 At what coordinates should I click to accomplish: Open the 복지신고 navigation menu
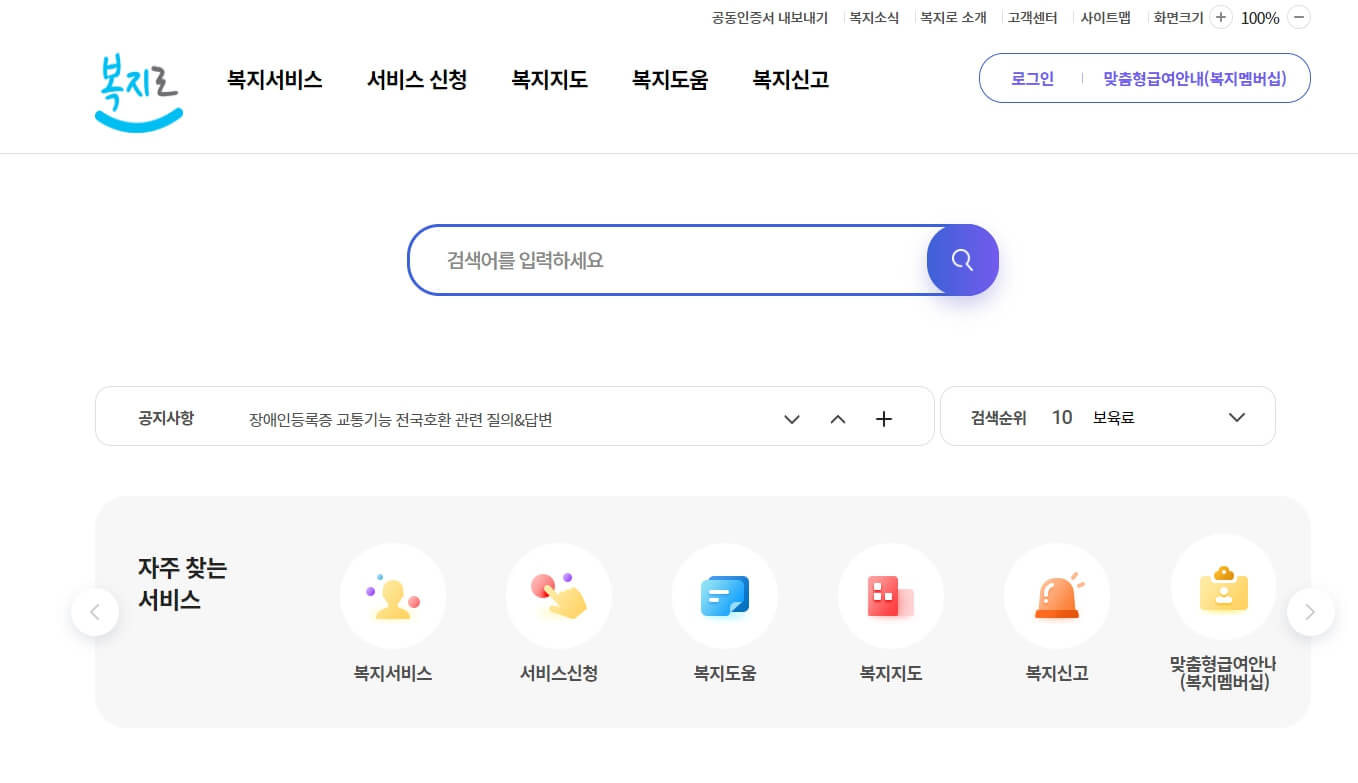[x=789, y=80]
